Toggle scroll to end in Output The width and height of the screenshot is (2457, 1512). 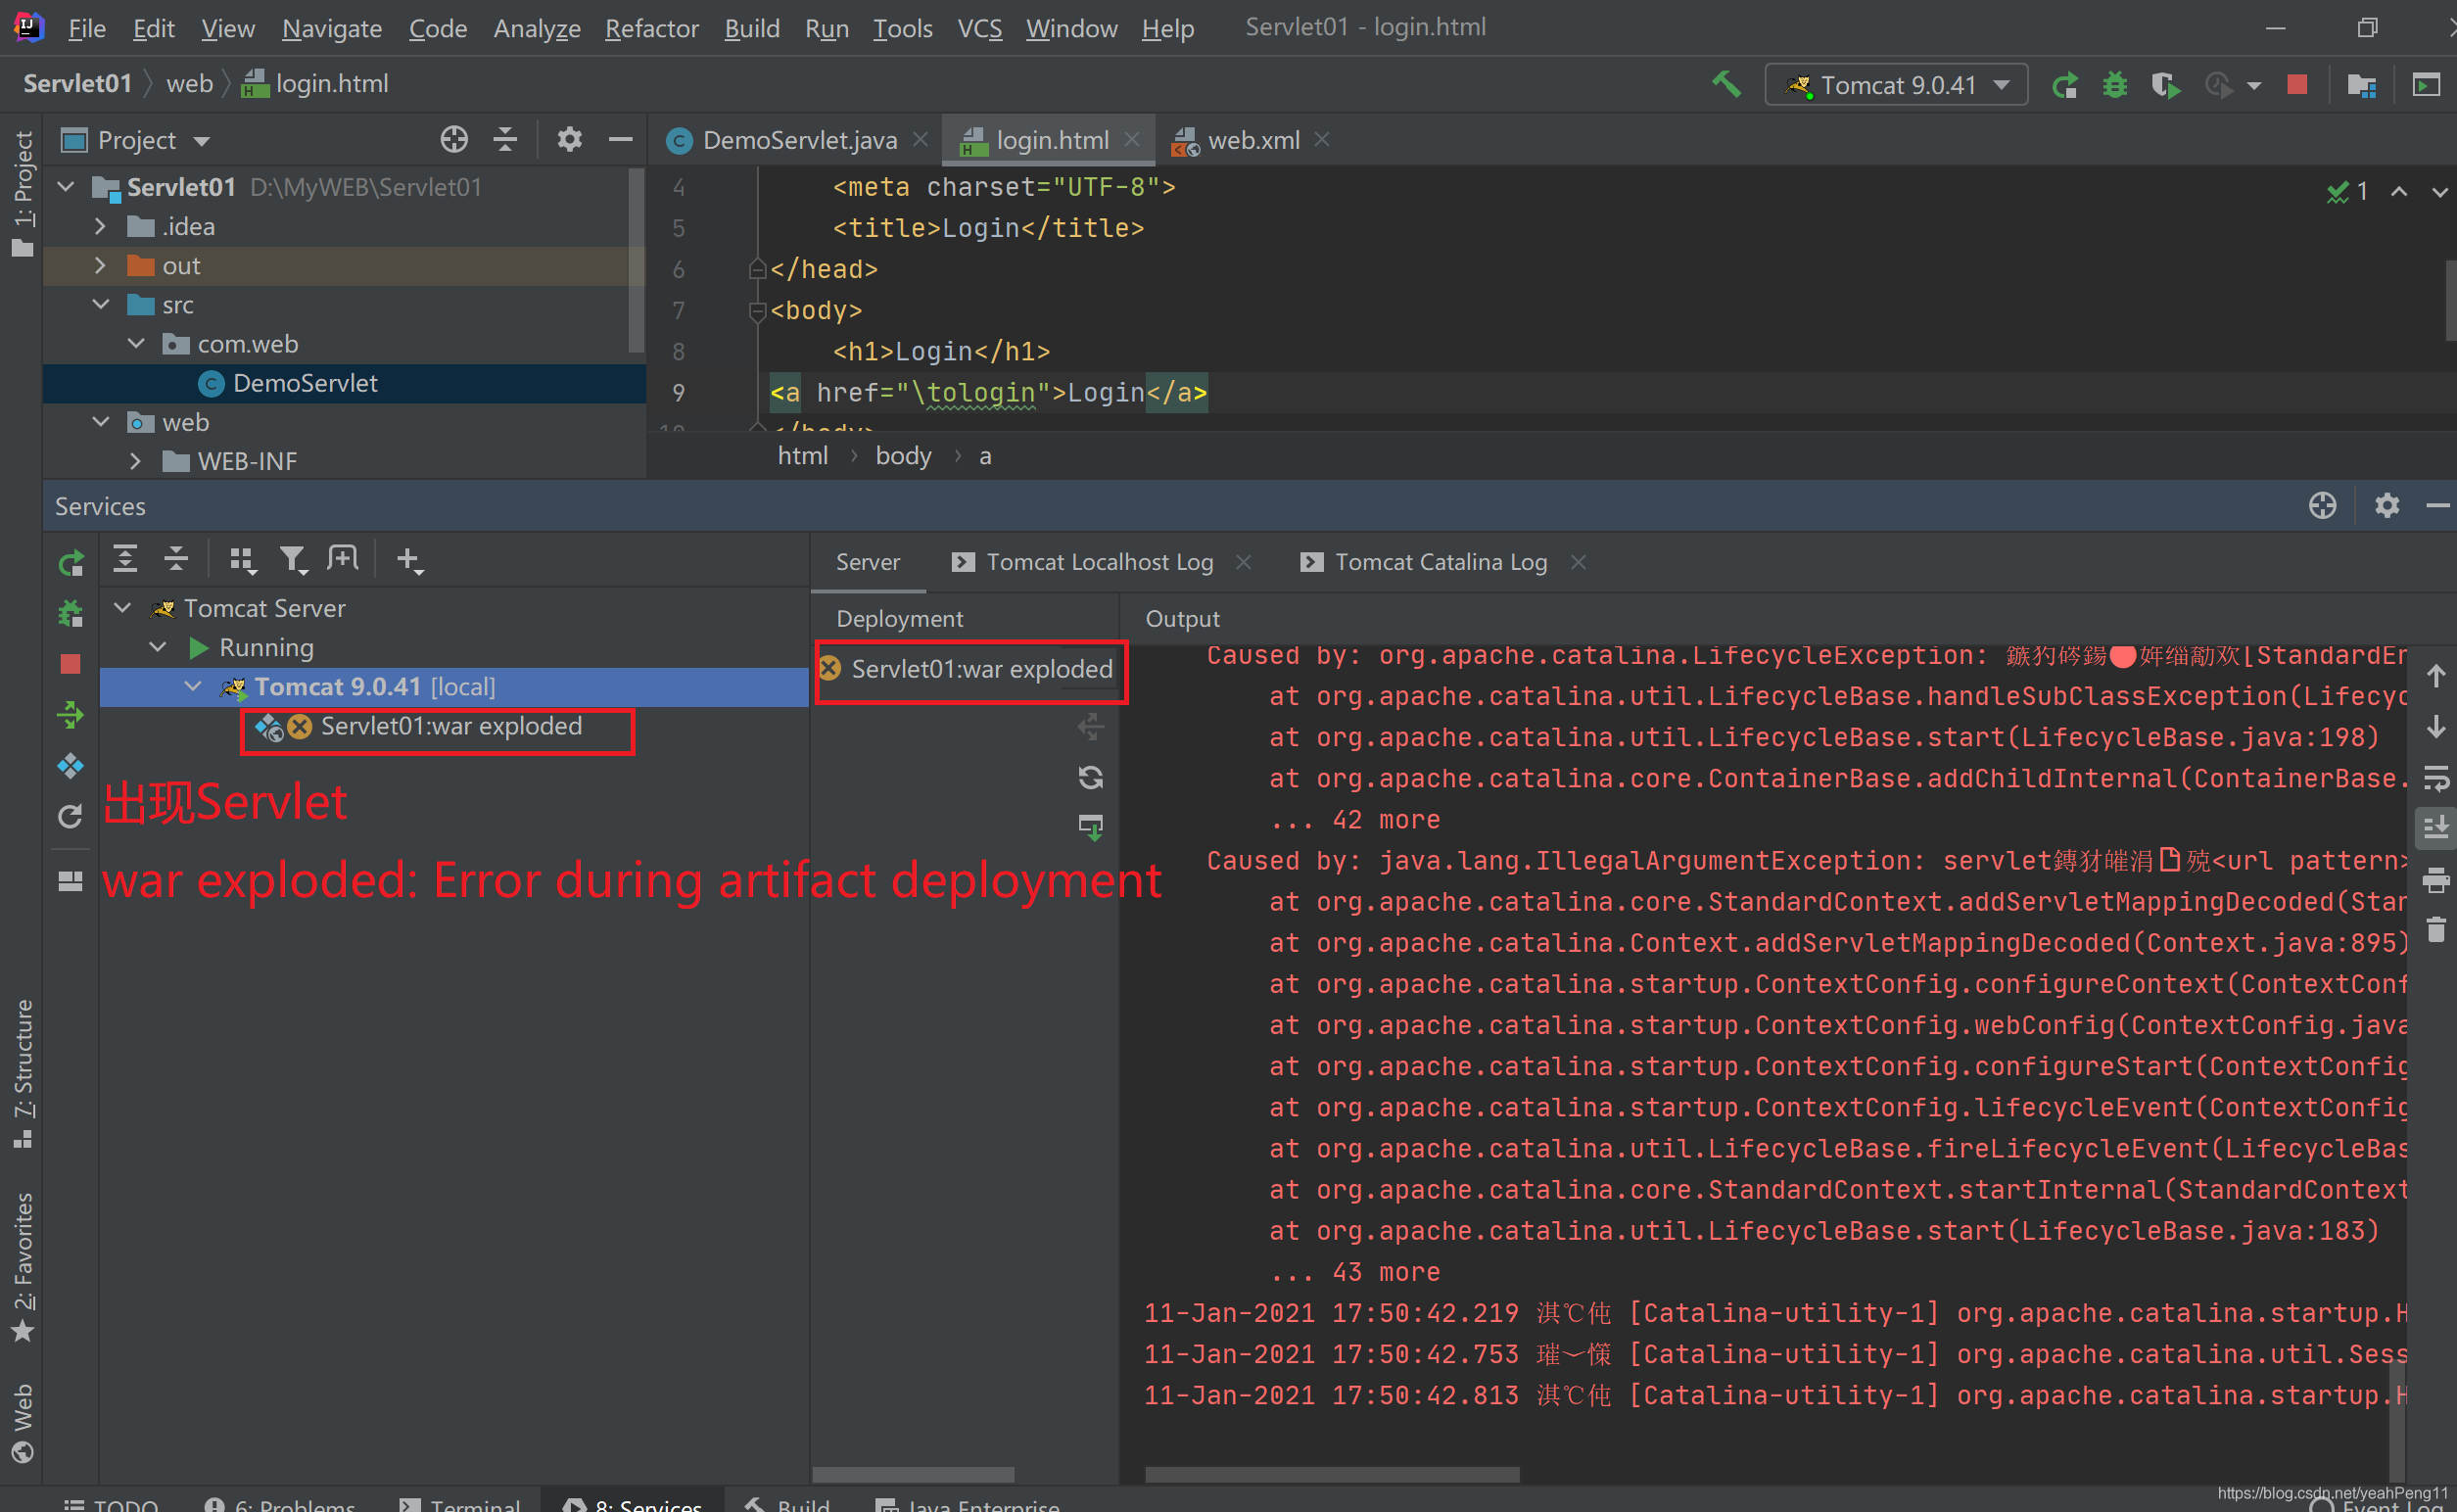(2436, 828)
